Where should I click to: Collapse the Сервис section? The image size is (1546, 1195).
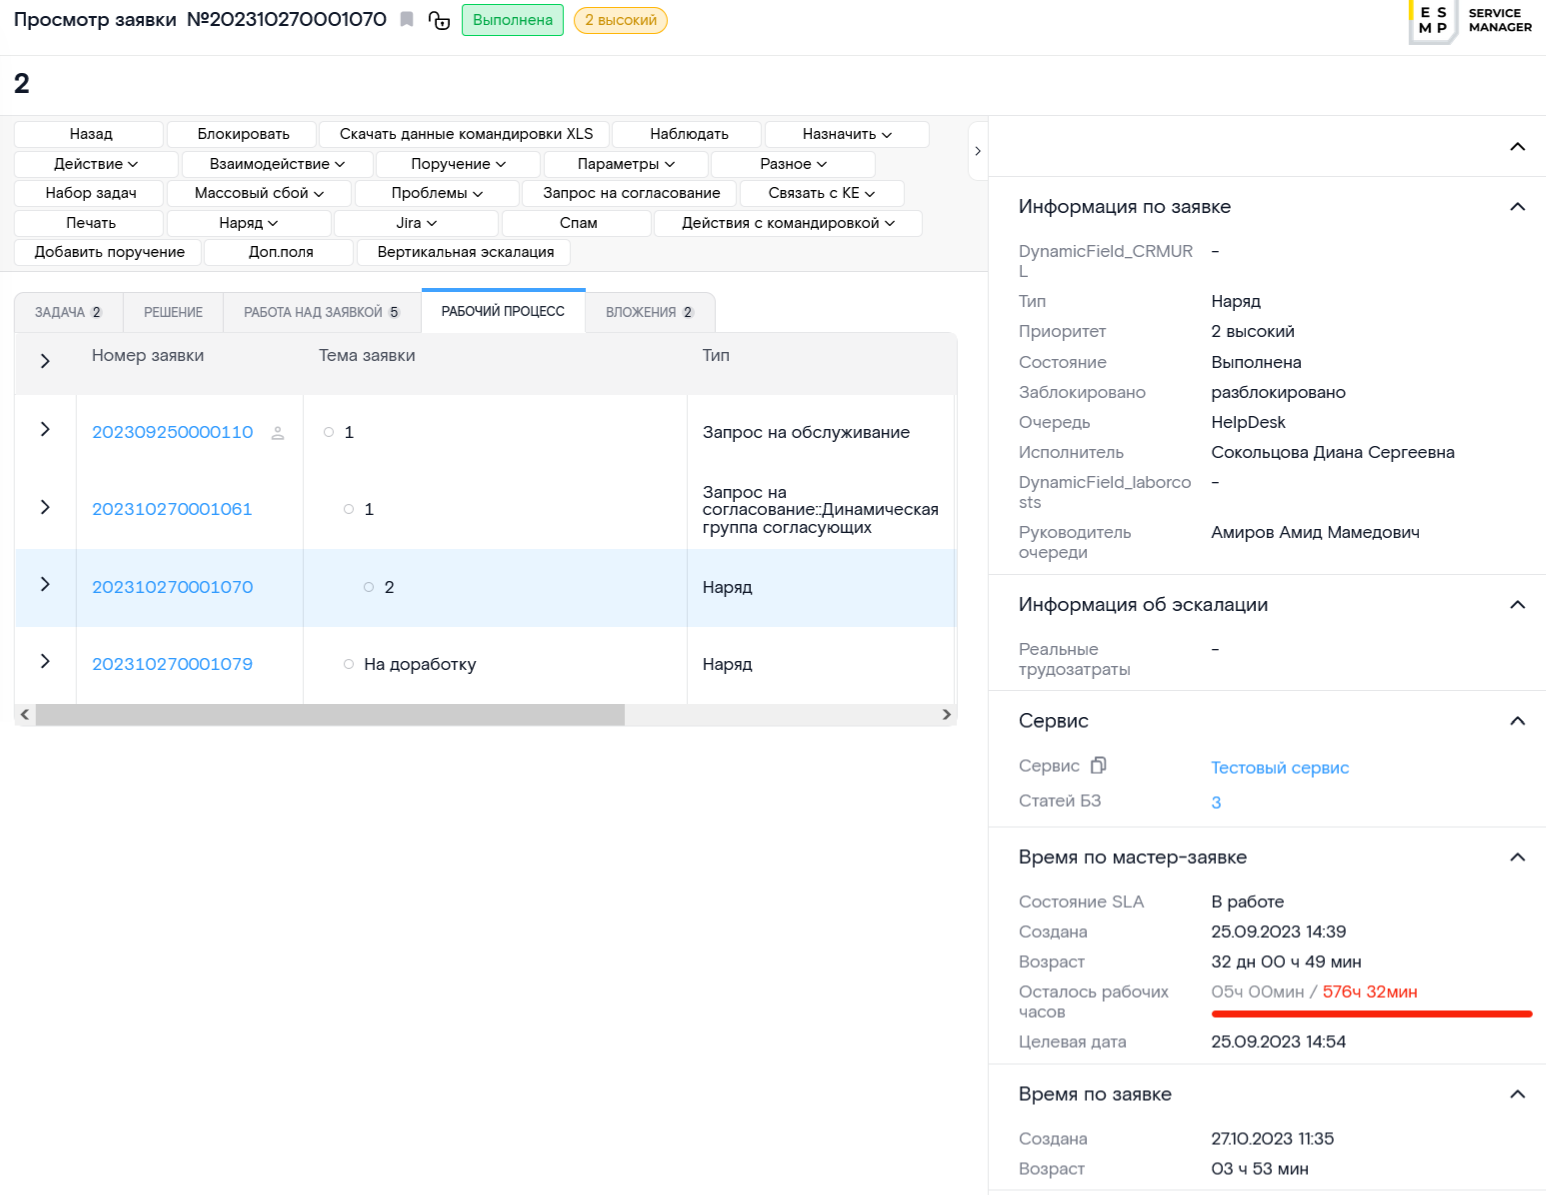[x=1516, y=721]
